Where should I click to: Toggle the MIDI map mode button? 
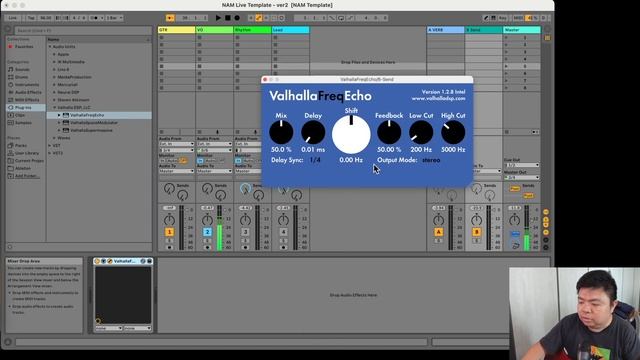pyautogui.click(x=518, y=18)
